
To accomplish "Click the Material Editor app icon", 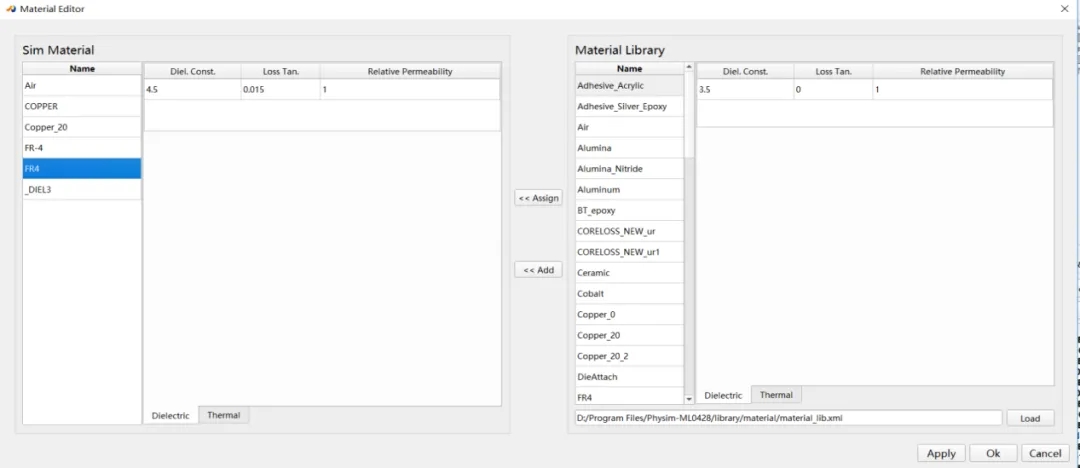I will [10, 9].
